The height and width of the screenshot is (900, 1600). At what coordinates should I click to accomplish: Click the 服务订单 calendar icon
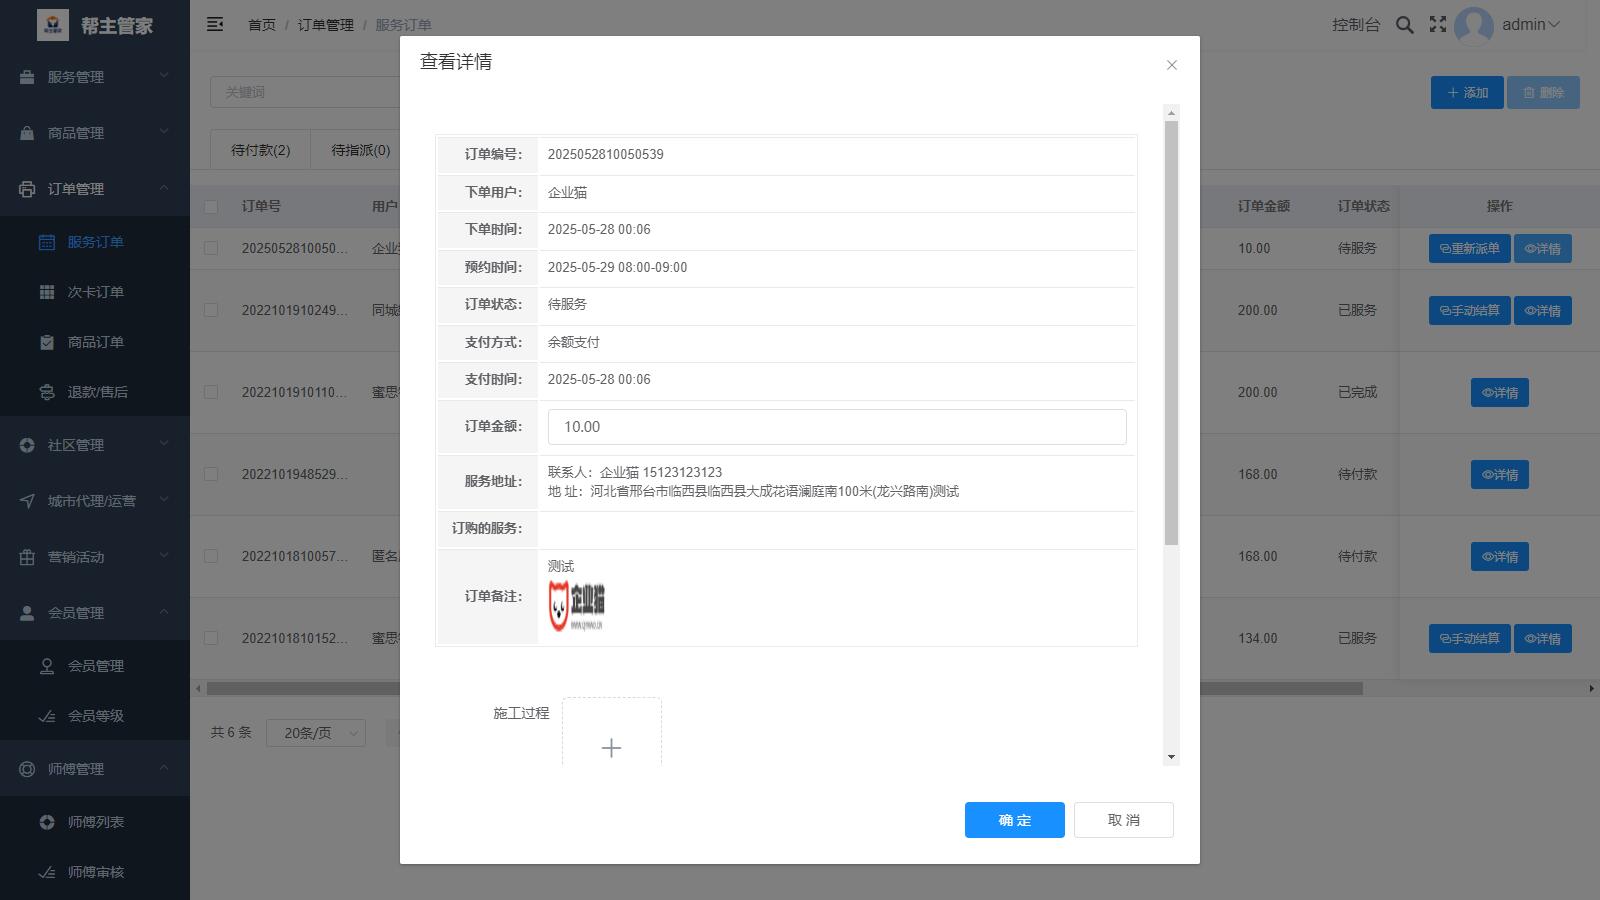(x=47, y=242)
